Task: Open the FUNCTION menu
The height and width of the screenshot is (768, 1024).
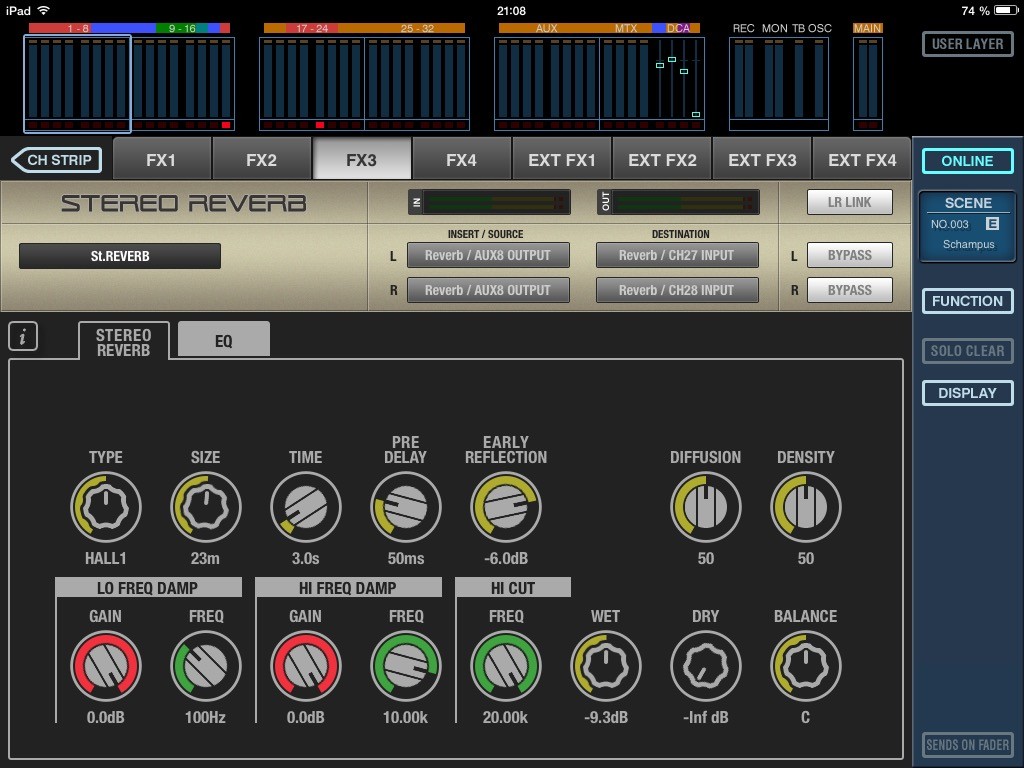Action: point(968,301)
